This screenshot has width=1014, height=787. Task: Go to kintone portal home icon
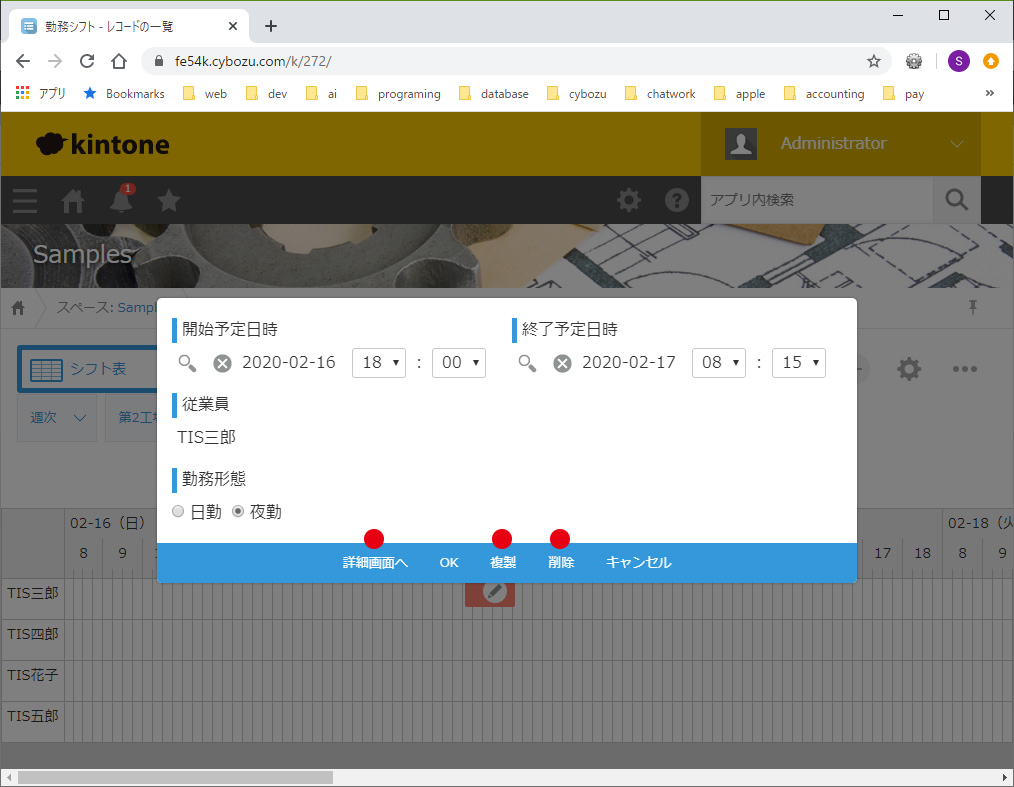pos(73,201)
